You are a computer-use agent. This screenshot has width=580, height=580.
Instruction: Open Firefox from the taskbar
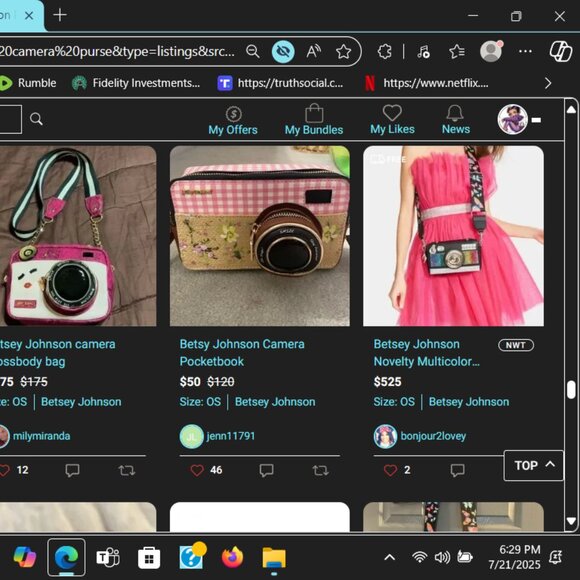[232, 557]
